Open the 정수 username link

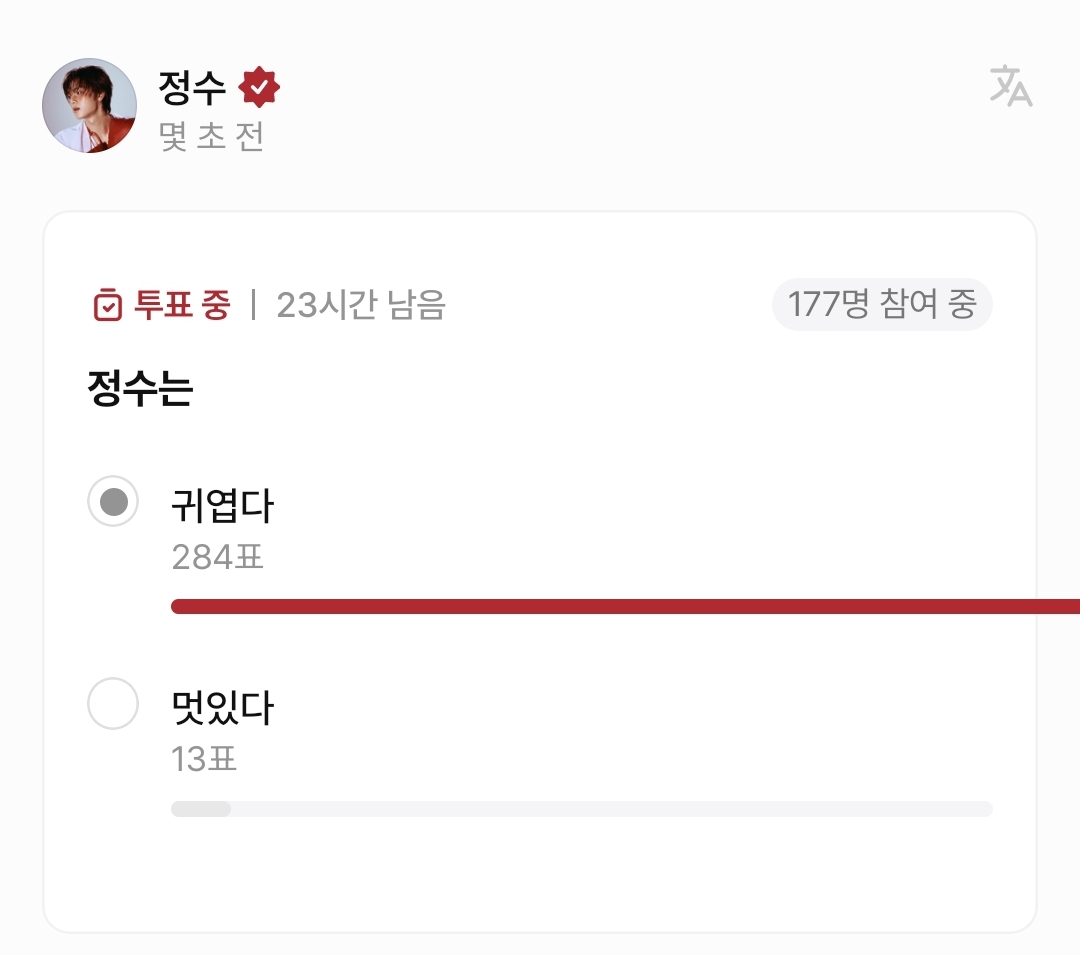coord(192,88)
